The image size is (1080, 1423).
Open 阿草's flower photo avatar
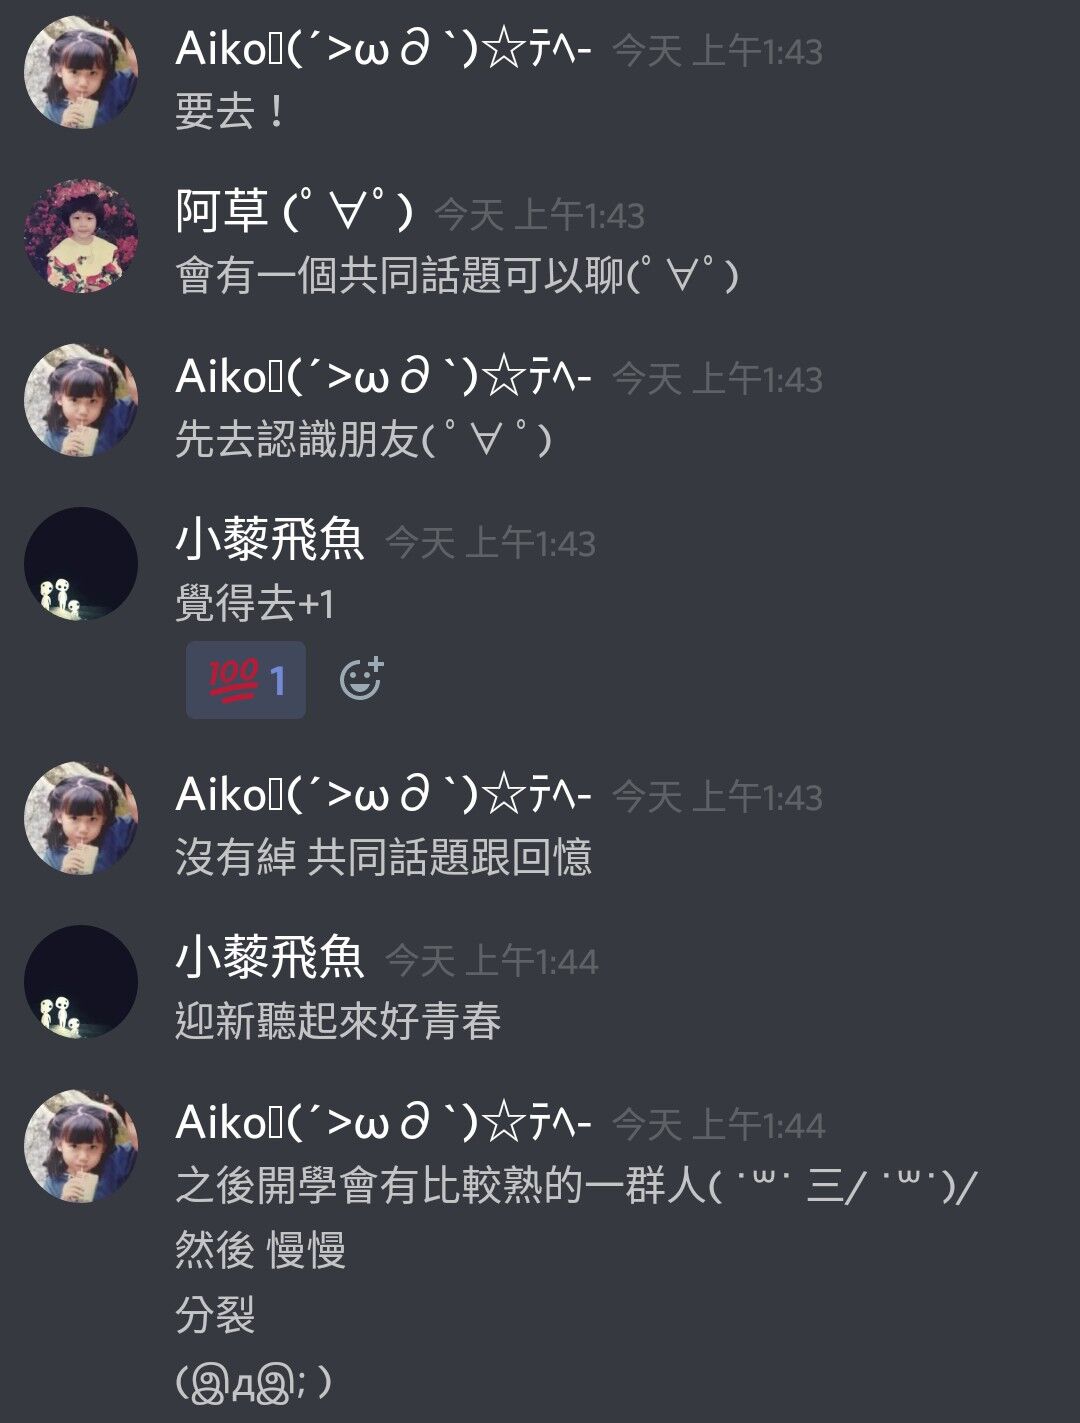[81, 236]
